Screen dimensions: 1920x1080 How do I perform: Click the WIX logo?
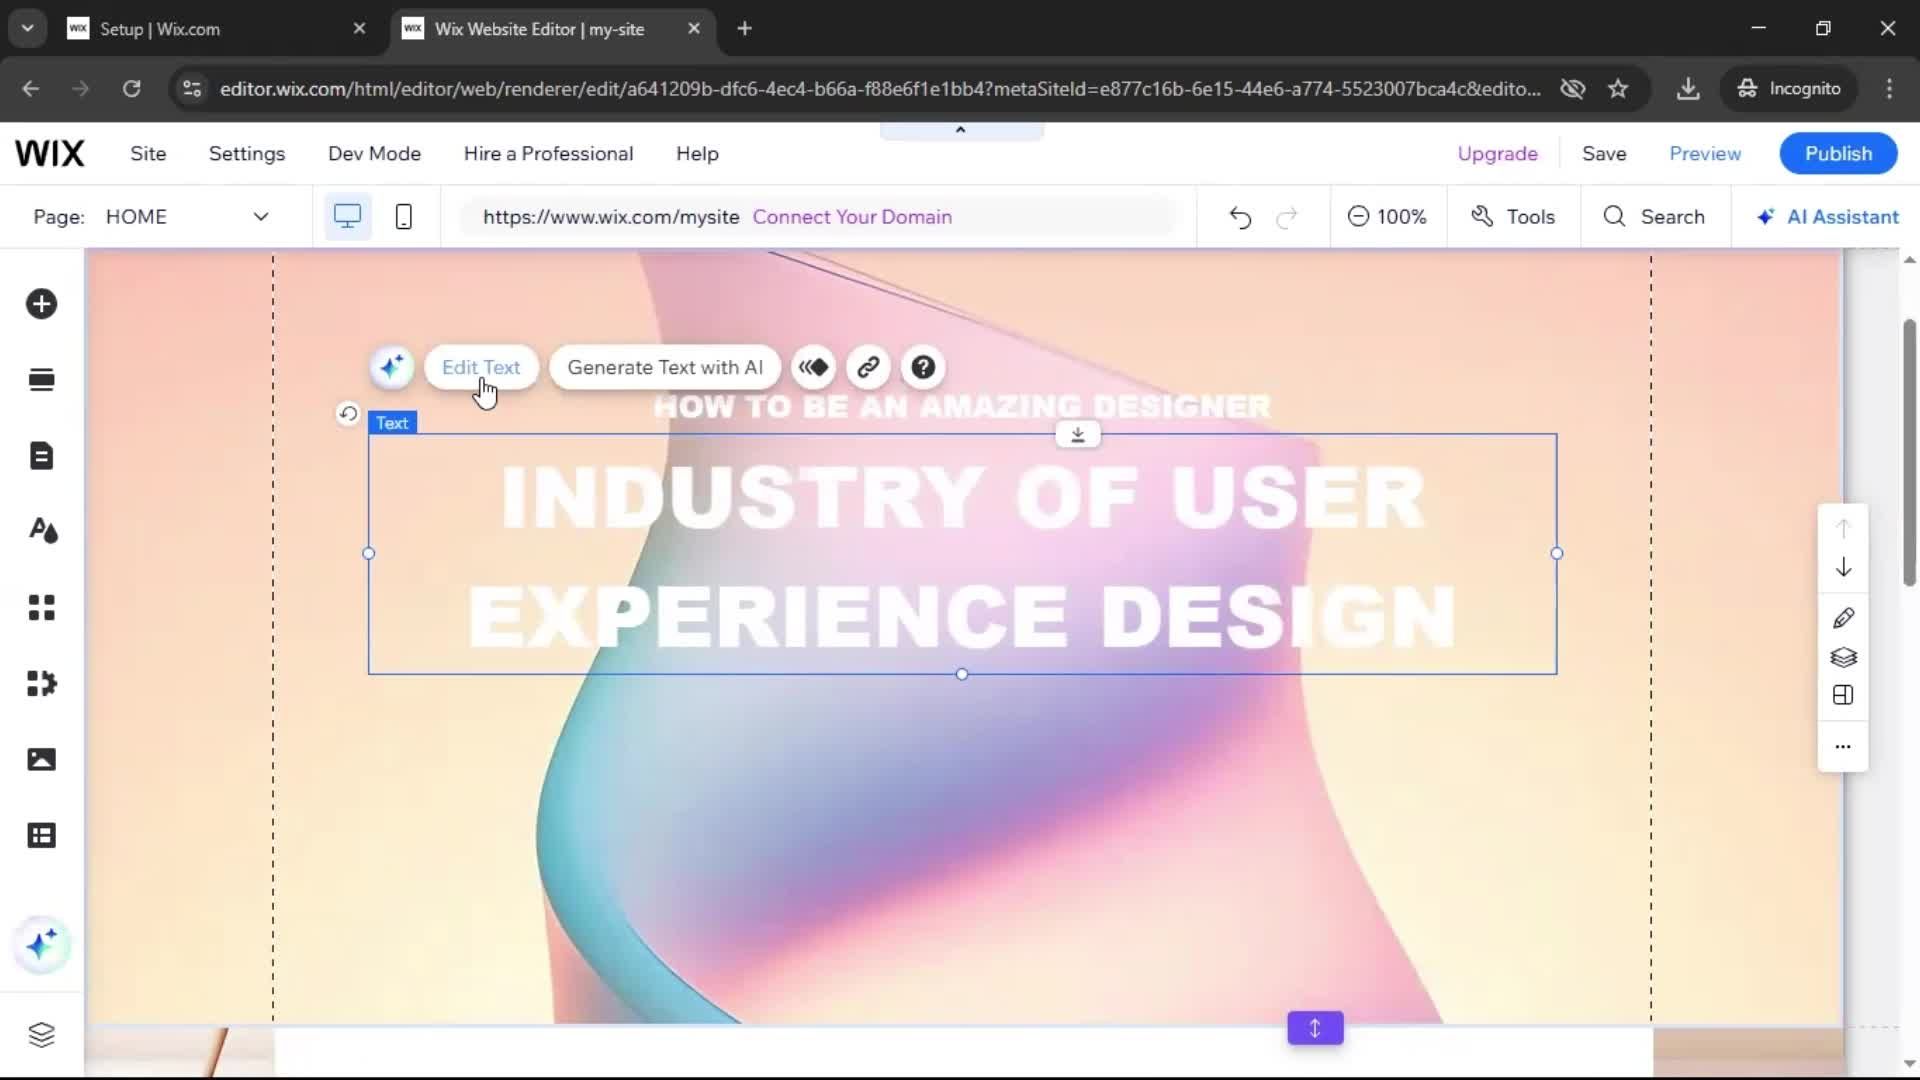point(50,154)
